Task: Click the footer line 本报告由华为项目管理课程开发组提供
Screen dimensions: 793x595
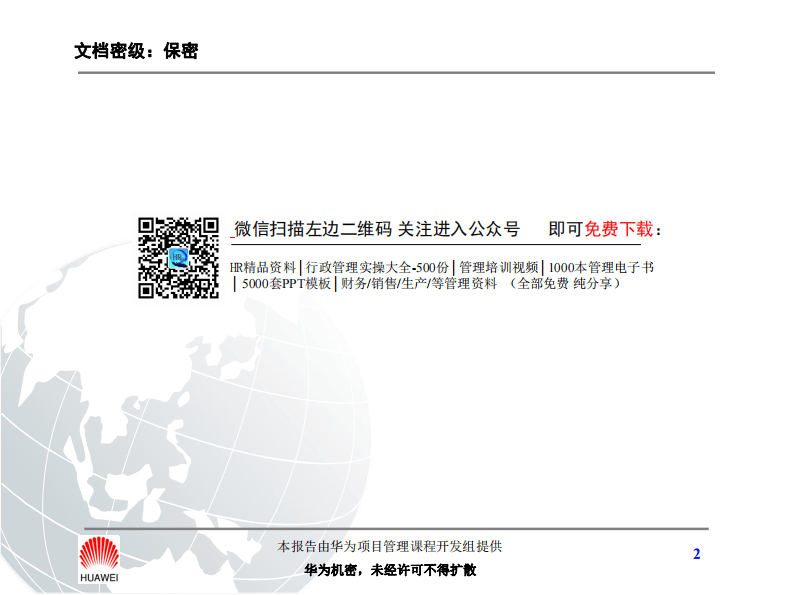Action: (389, 546)
